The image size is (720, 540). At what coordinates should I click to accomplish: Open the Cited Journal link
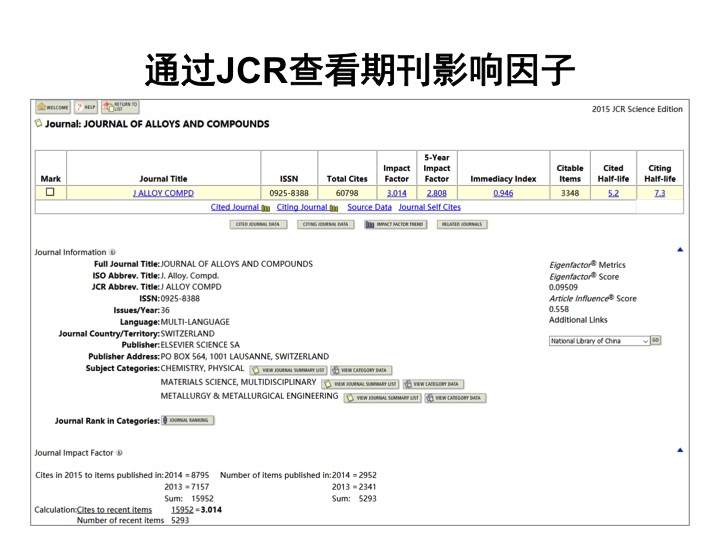pos(235,207)
